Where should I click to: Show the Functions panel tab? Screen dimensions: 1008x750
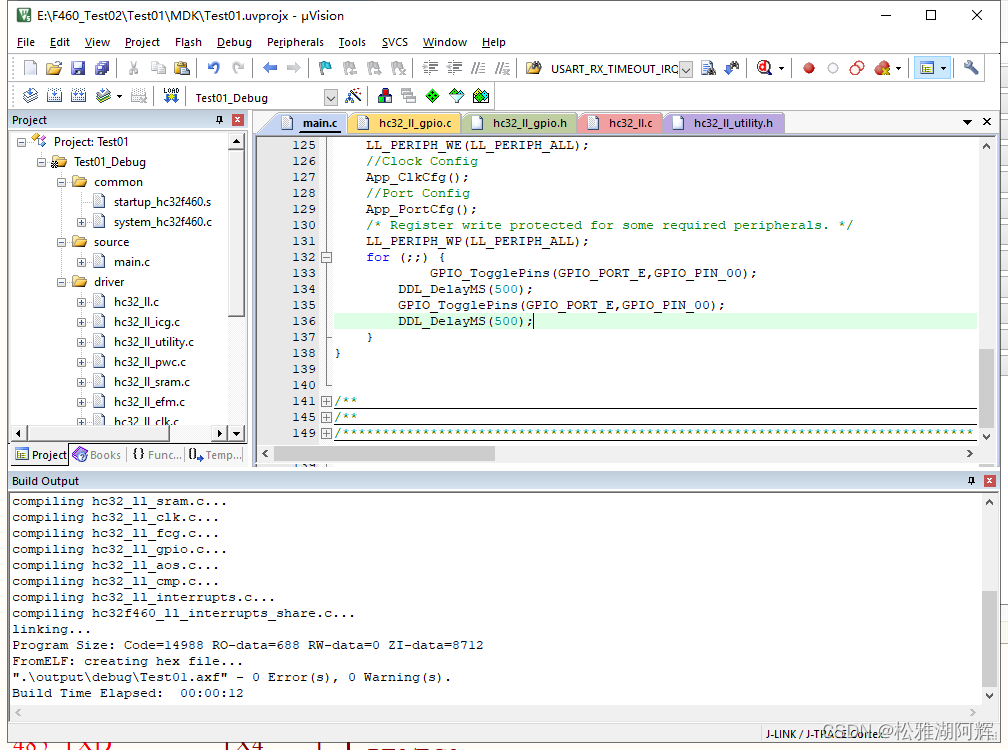[157, 454]
